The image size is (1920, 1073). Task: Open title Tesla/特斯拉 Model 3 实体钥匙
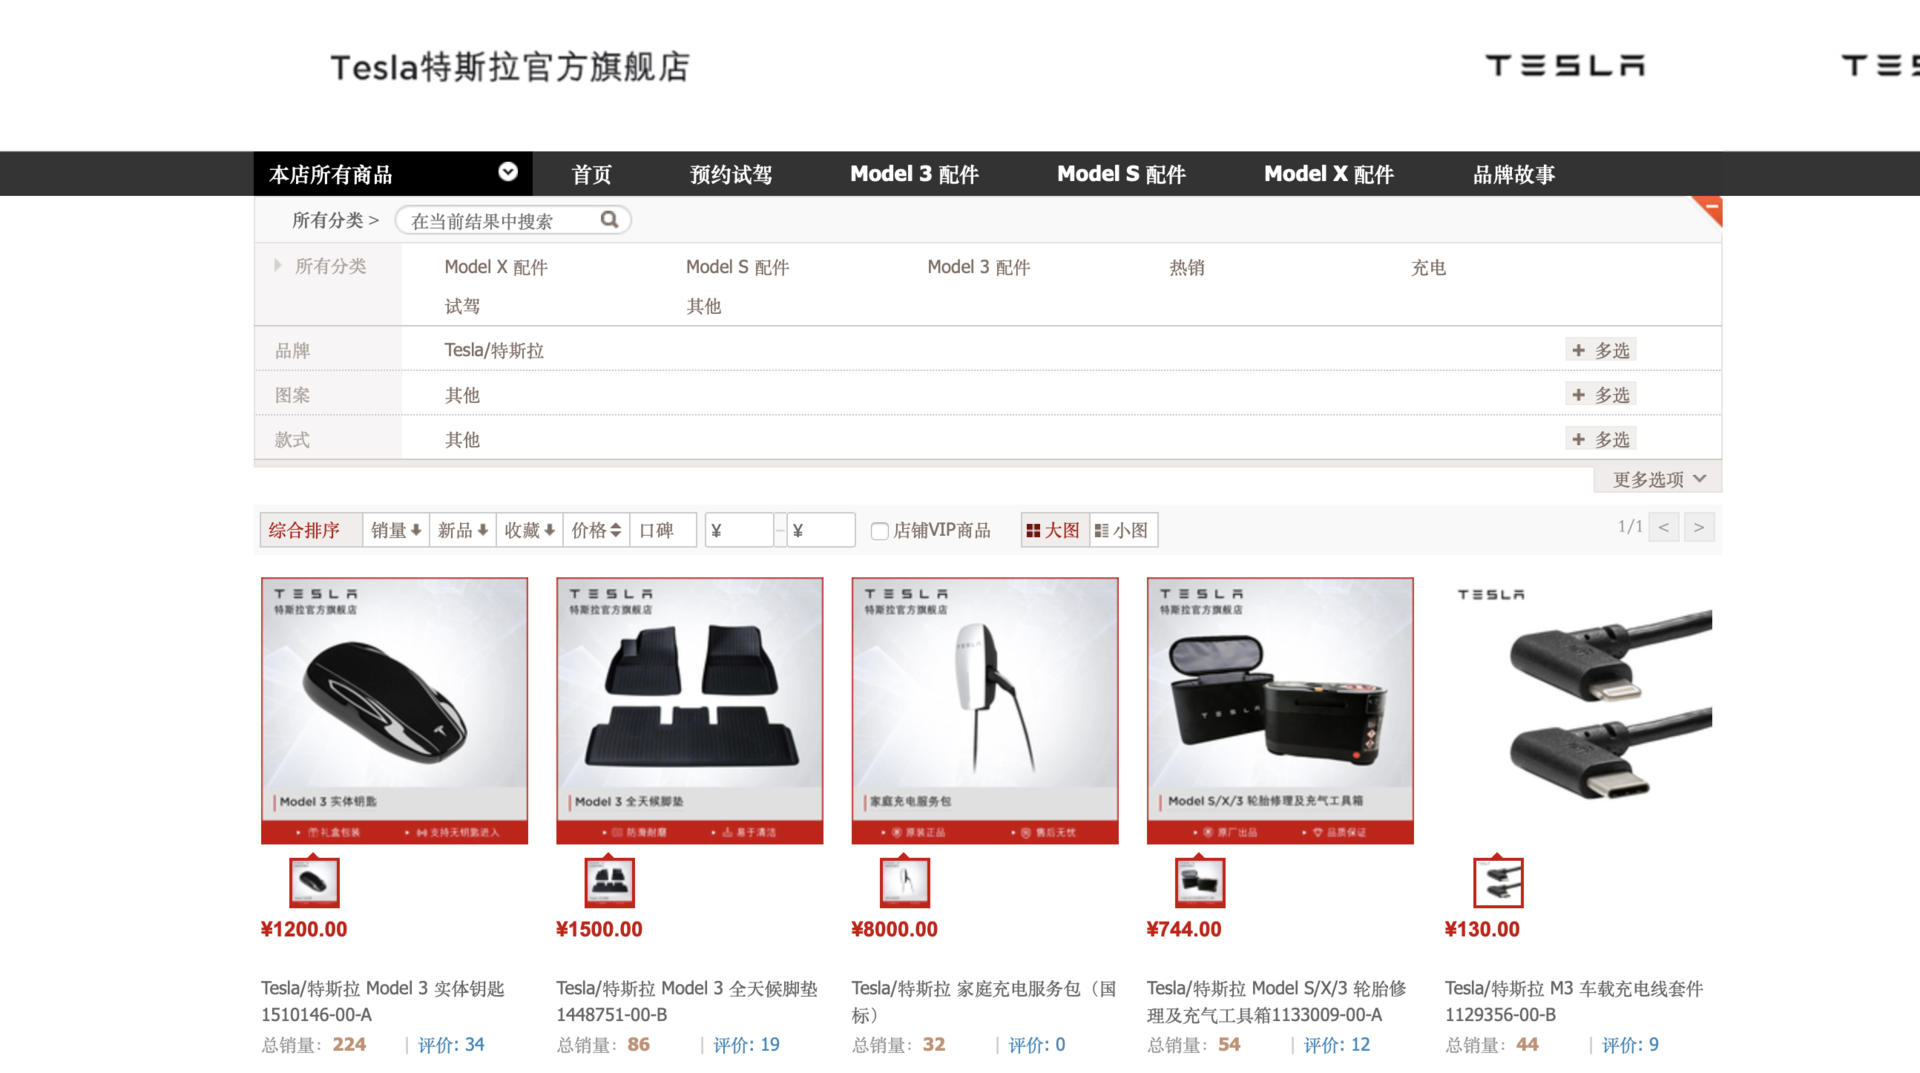[x=383, y=1001]
